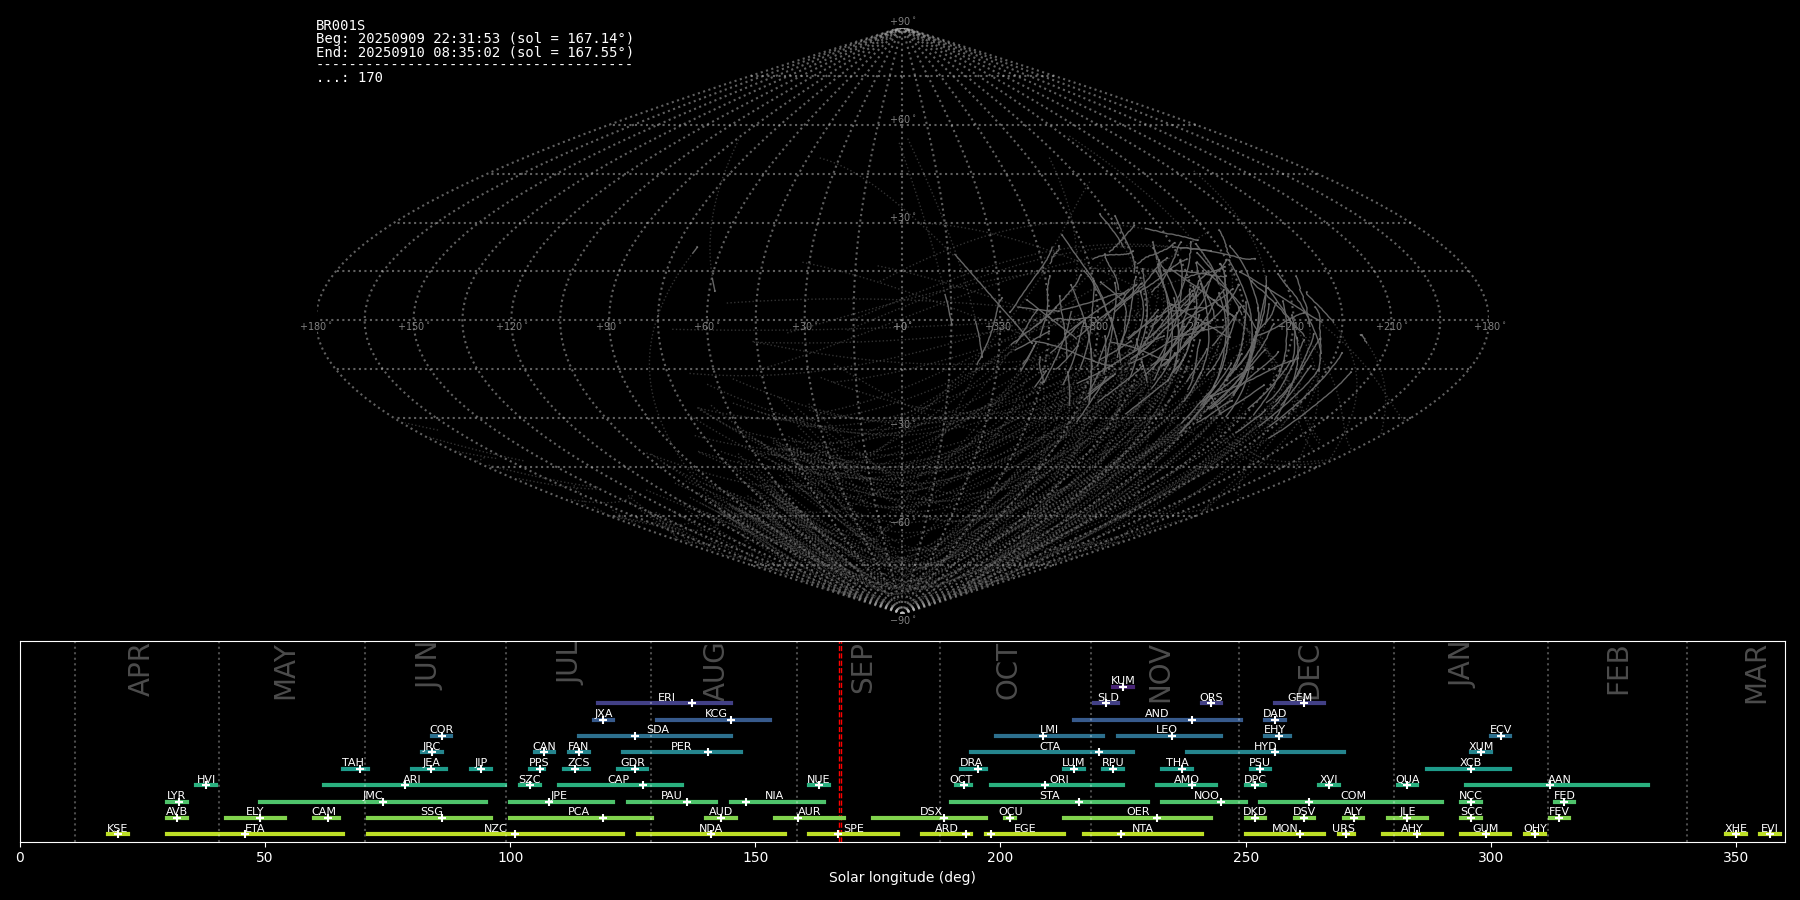Click the -90 label at map bottom
Viewport: 1800px width, 900px height.
click(902, 621)
